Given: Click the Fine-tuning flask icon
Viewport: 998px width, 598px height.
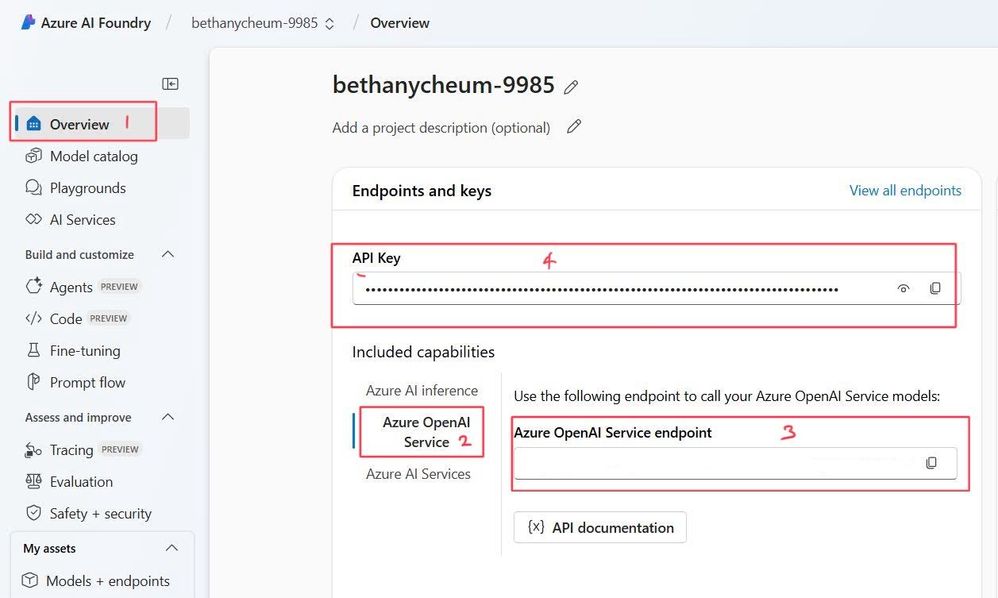Looking at the screenshot, I should (34, 350).
